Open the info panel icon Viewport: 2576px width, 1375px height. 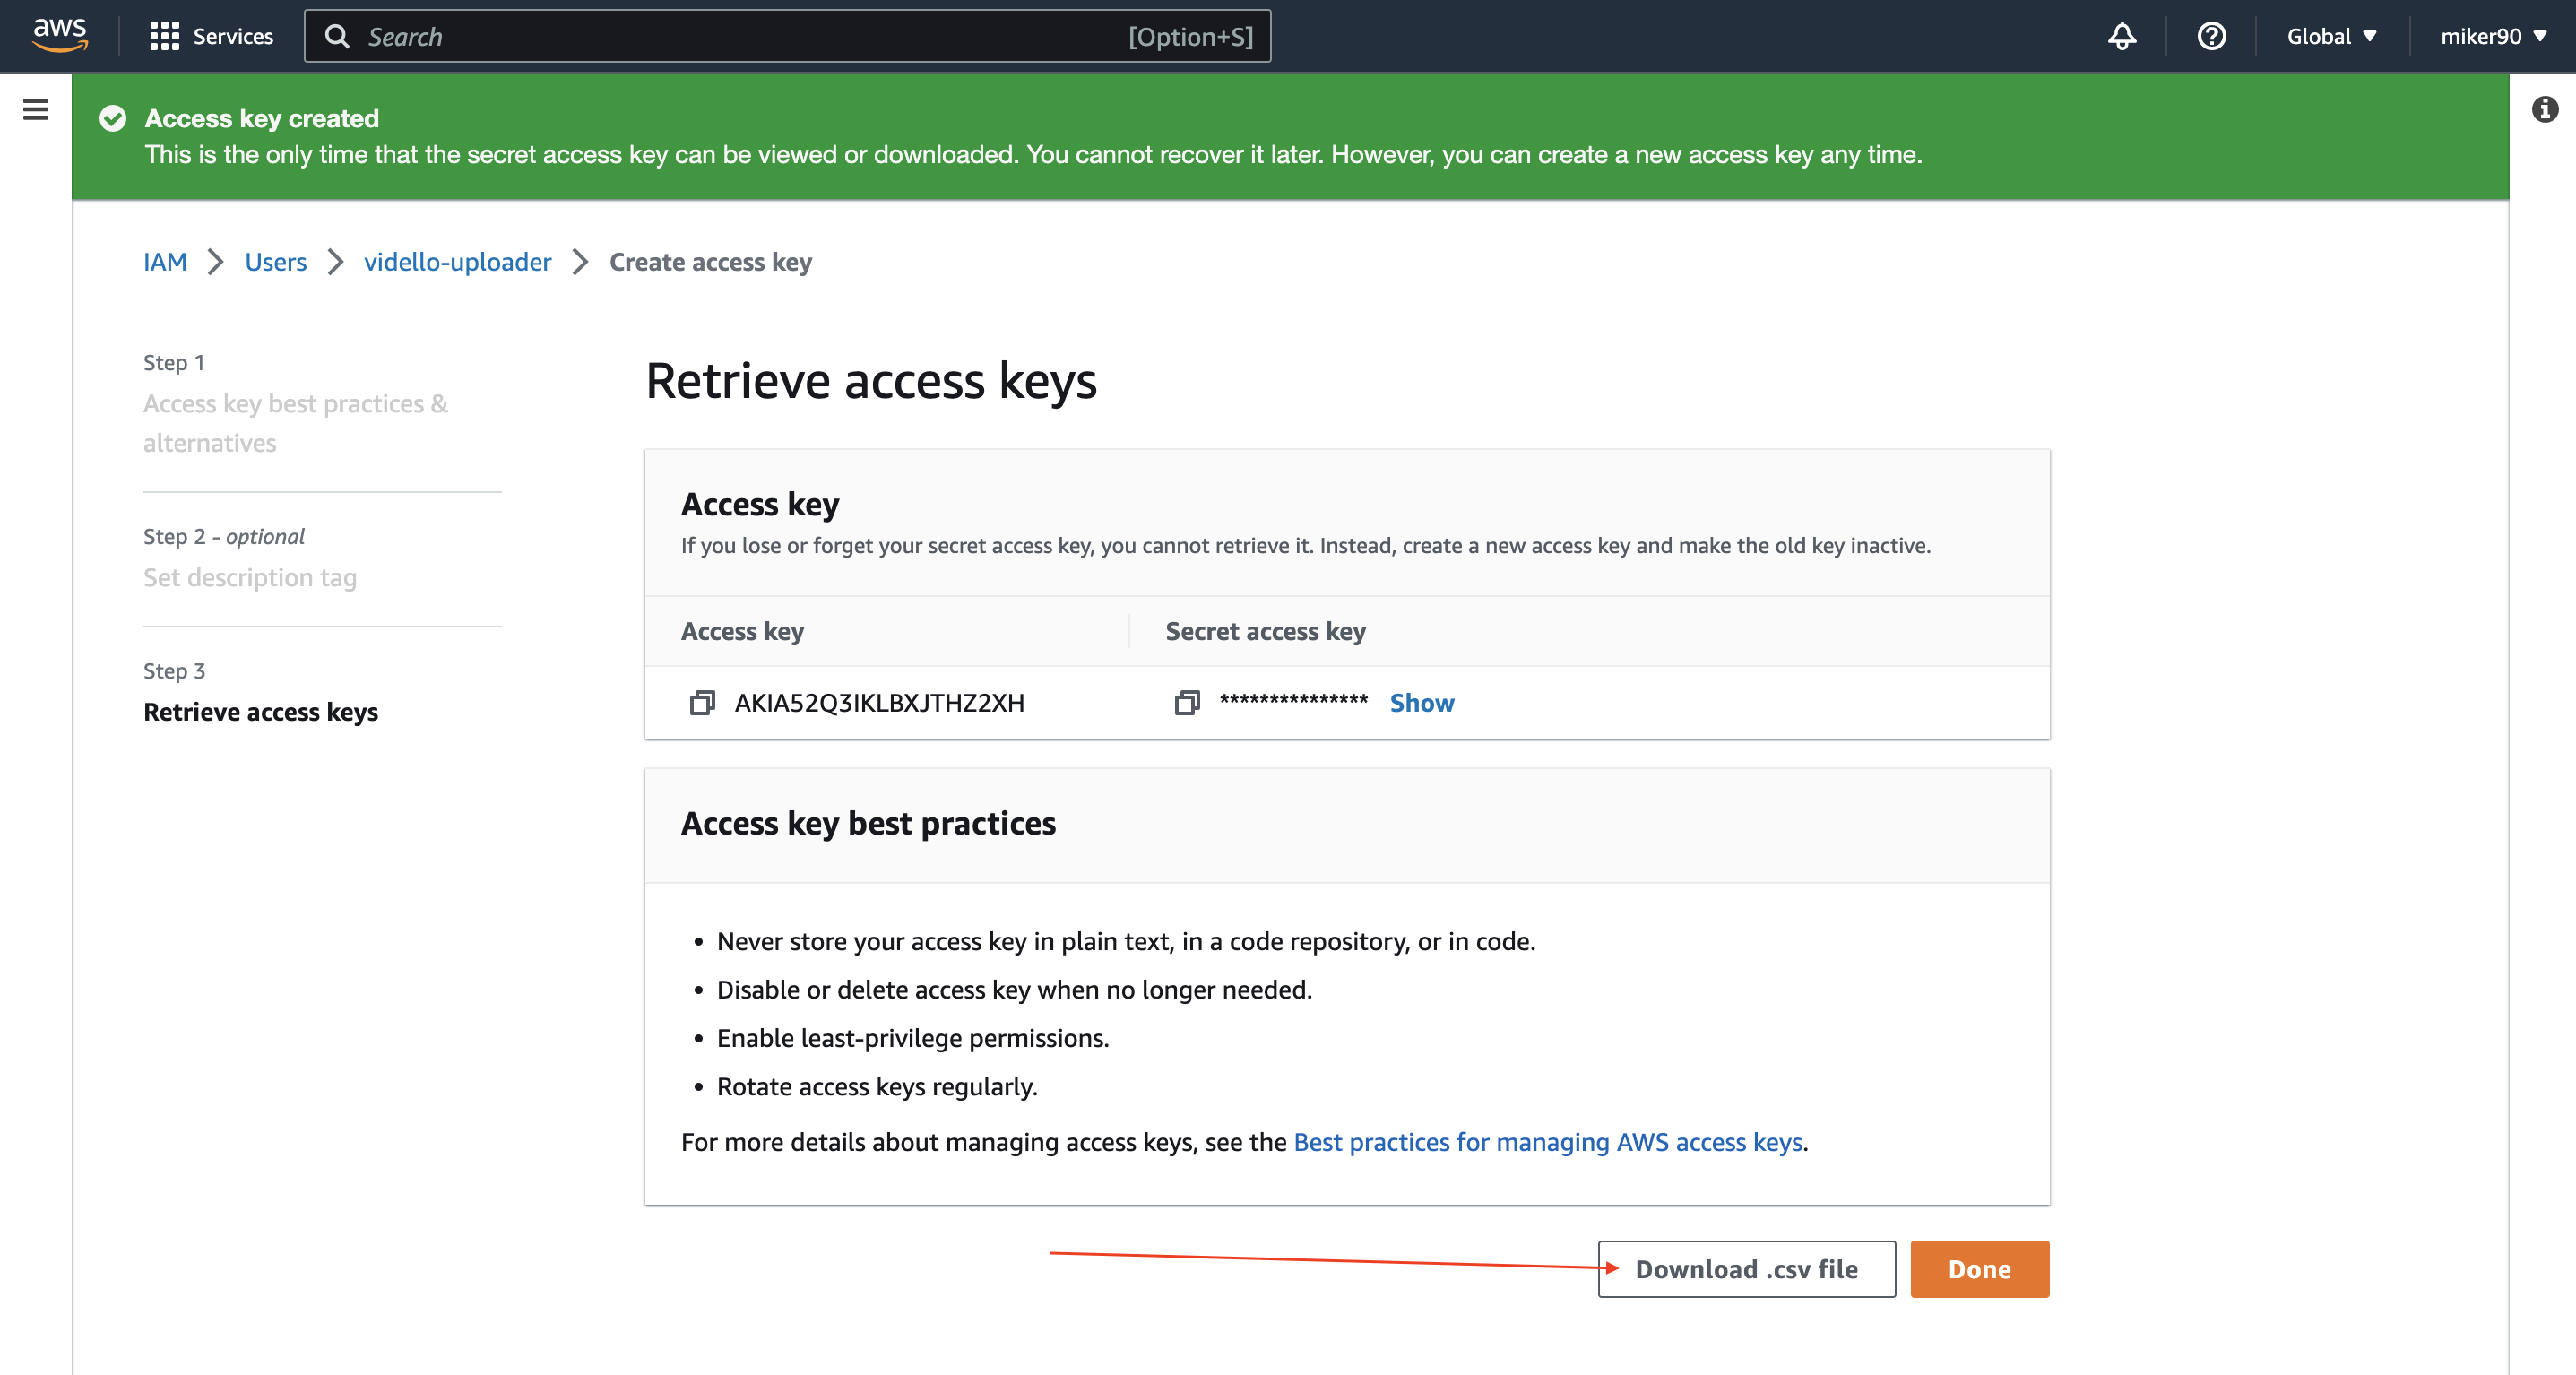click(2545, 109)
